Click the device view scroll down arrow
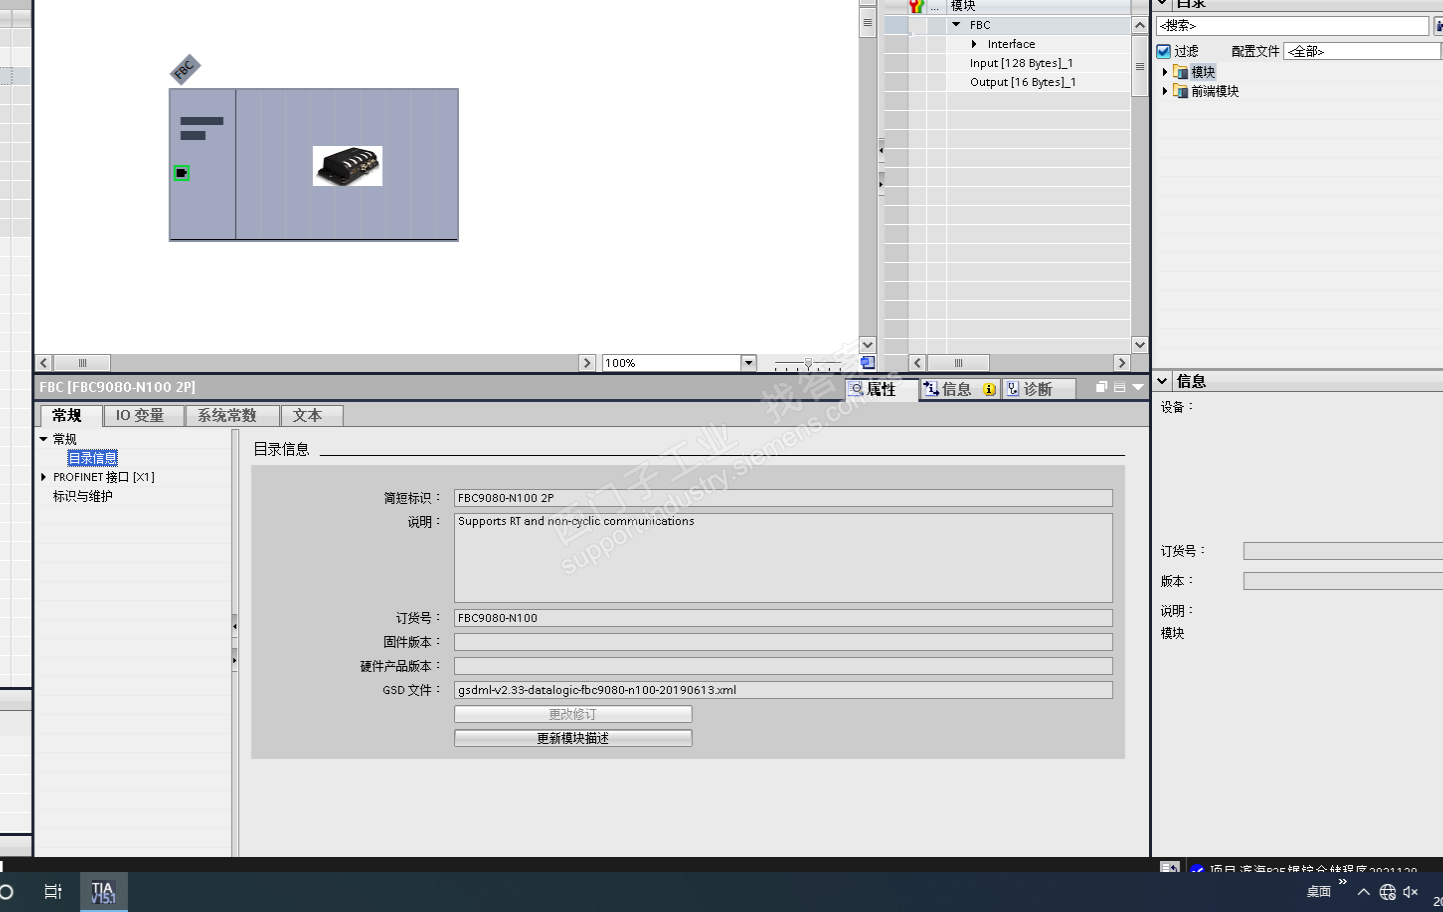Image resolution: width=1443 pixels, height=912 pixels. click(868, 345)
